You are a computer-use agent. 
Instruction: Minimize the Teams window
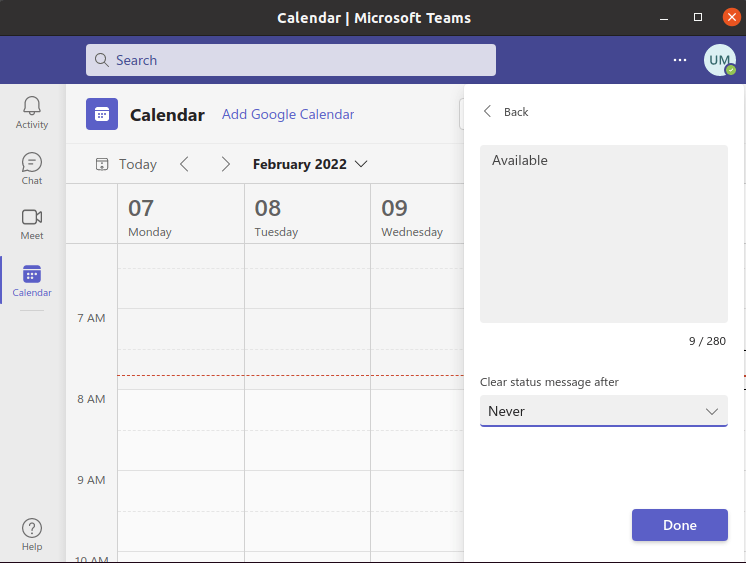coord(664,18)
